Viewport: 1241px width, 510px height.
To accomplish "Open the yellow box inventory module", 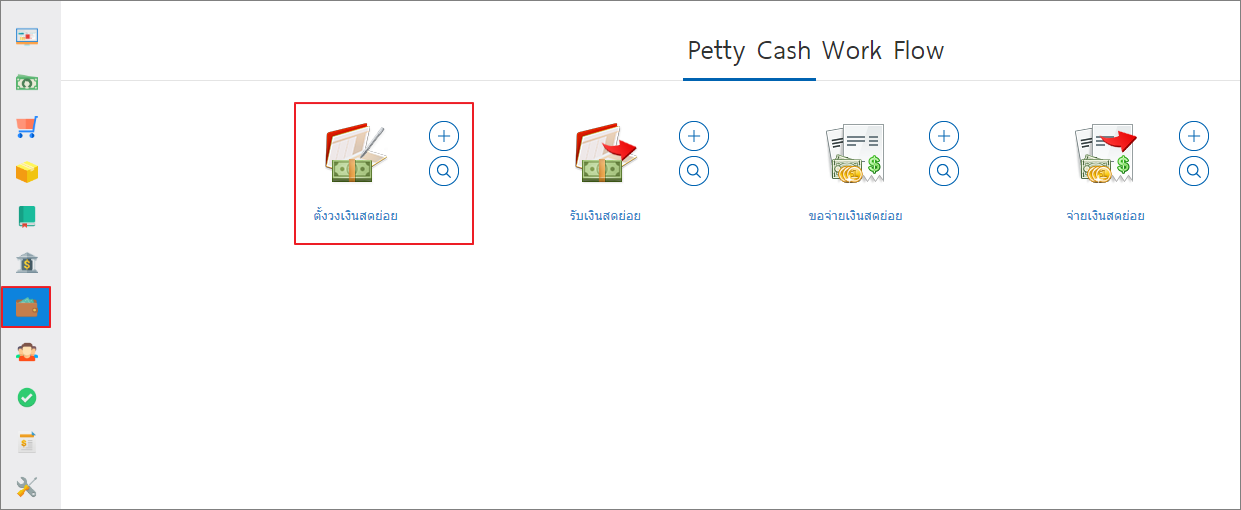I will 27,172.
